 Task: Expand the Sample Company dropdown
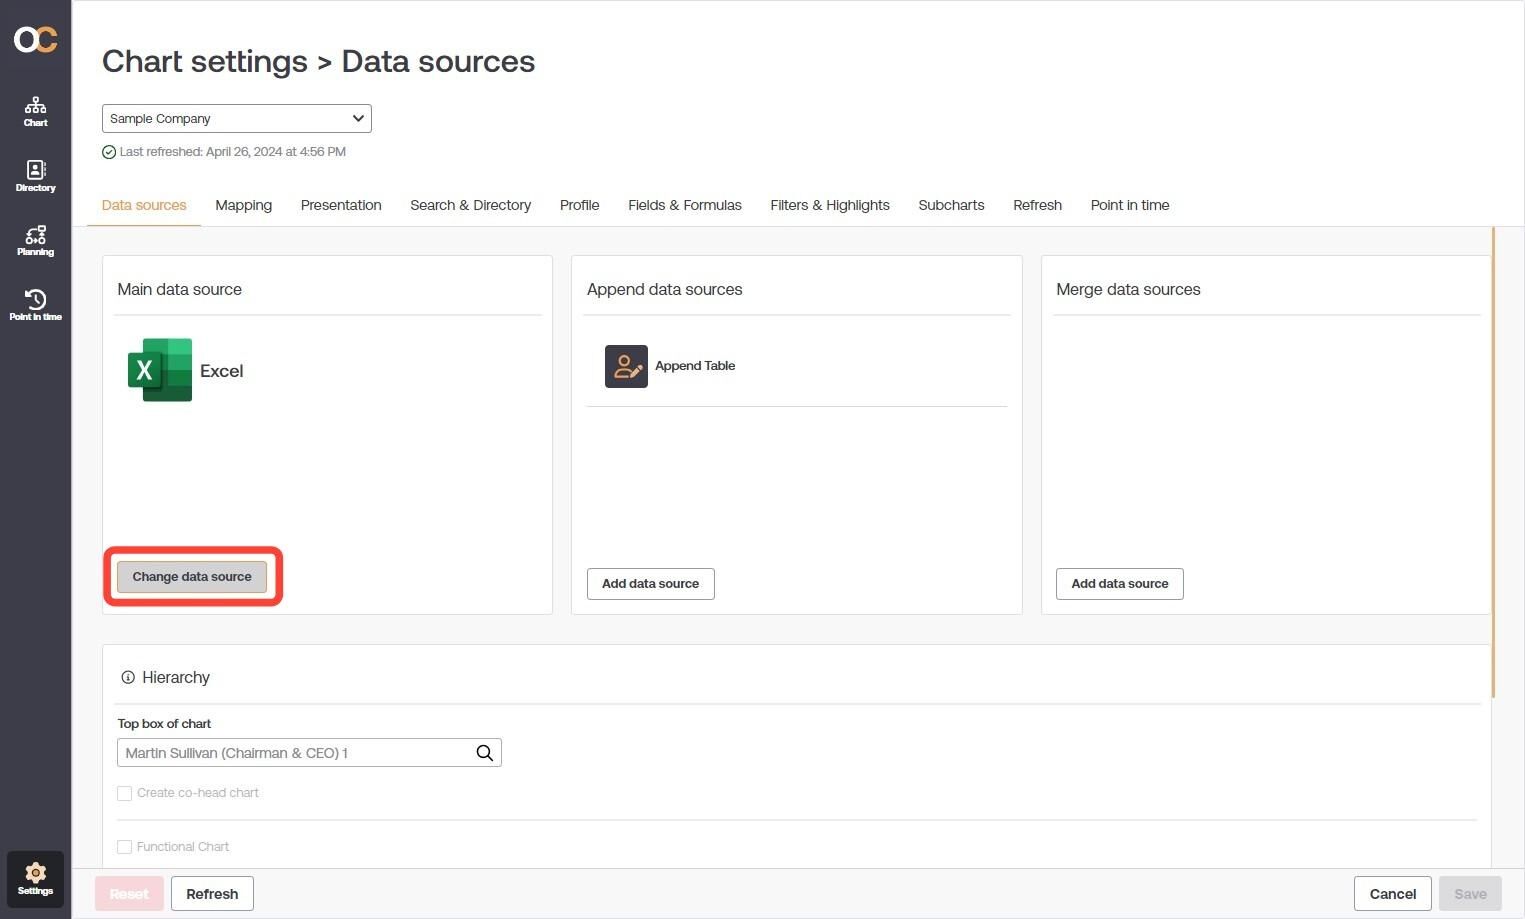point(237,118)
